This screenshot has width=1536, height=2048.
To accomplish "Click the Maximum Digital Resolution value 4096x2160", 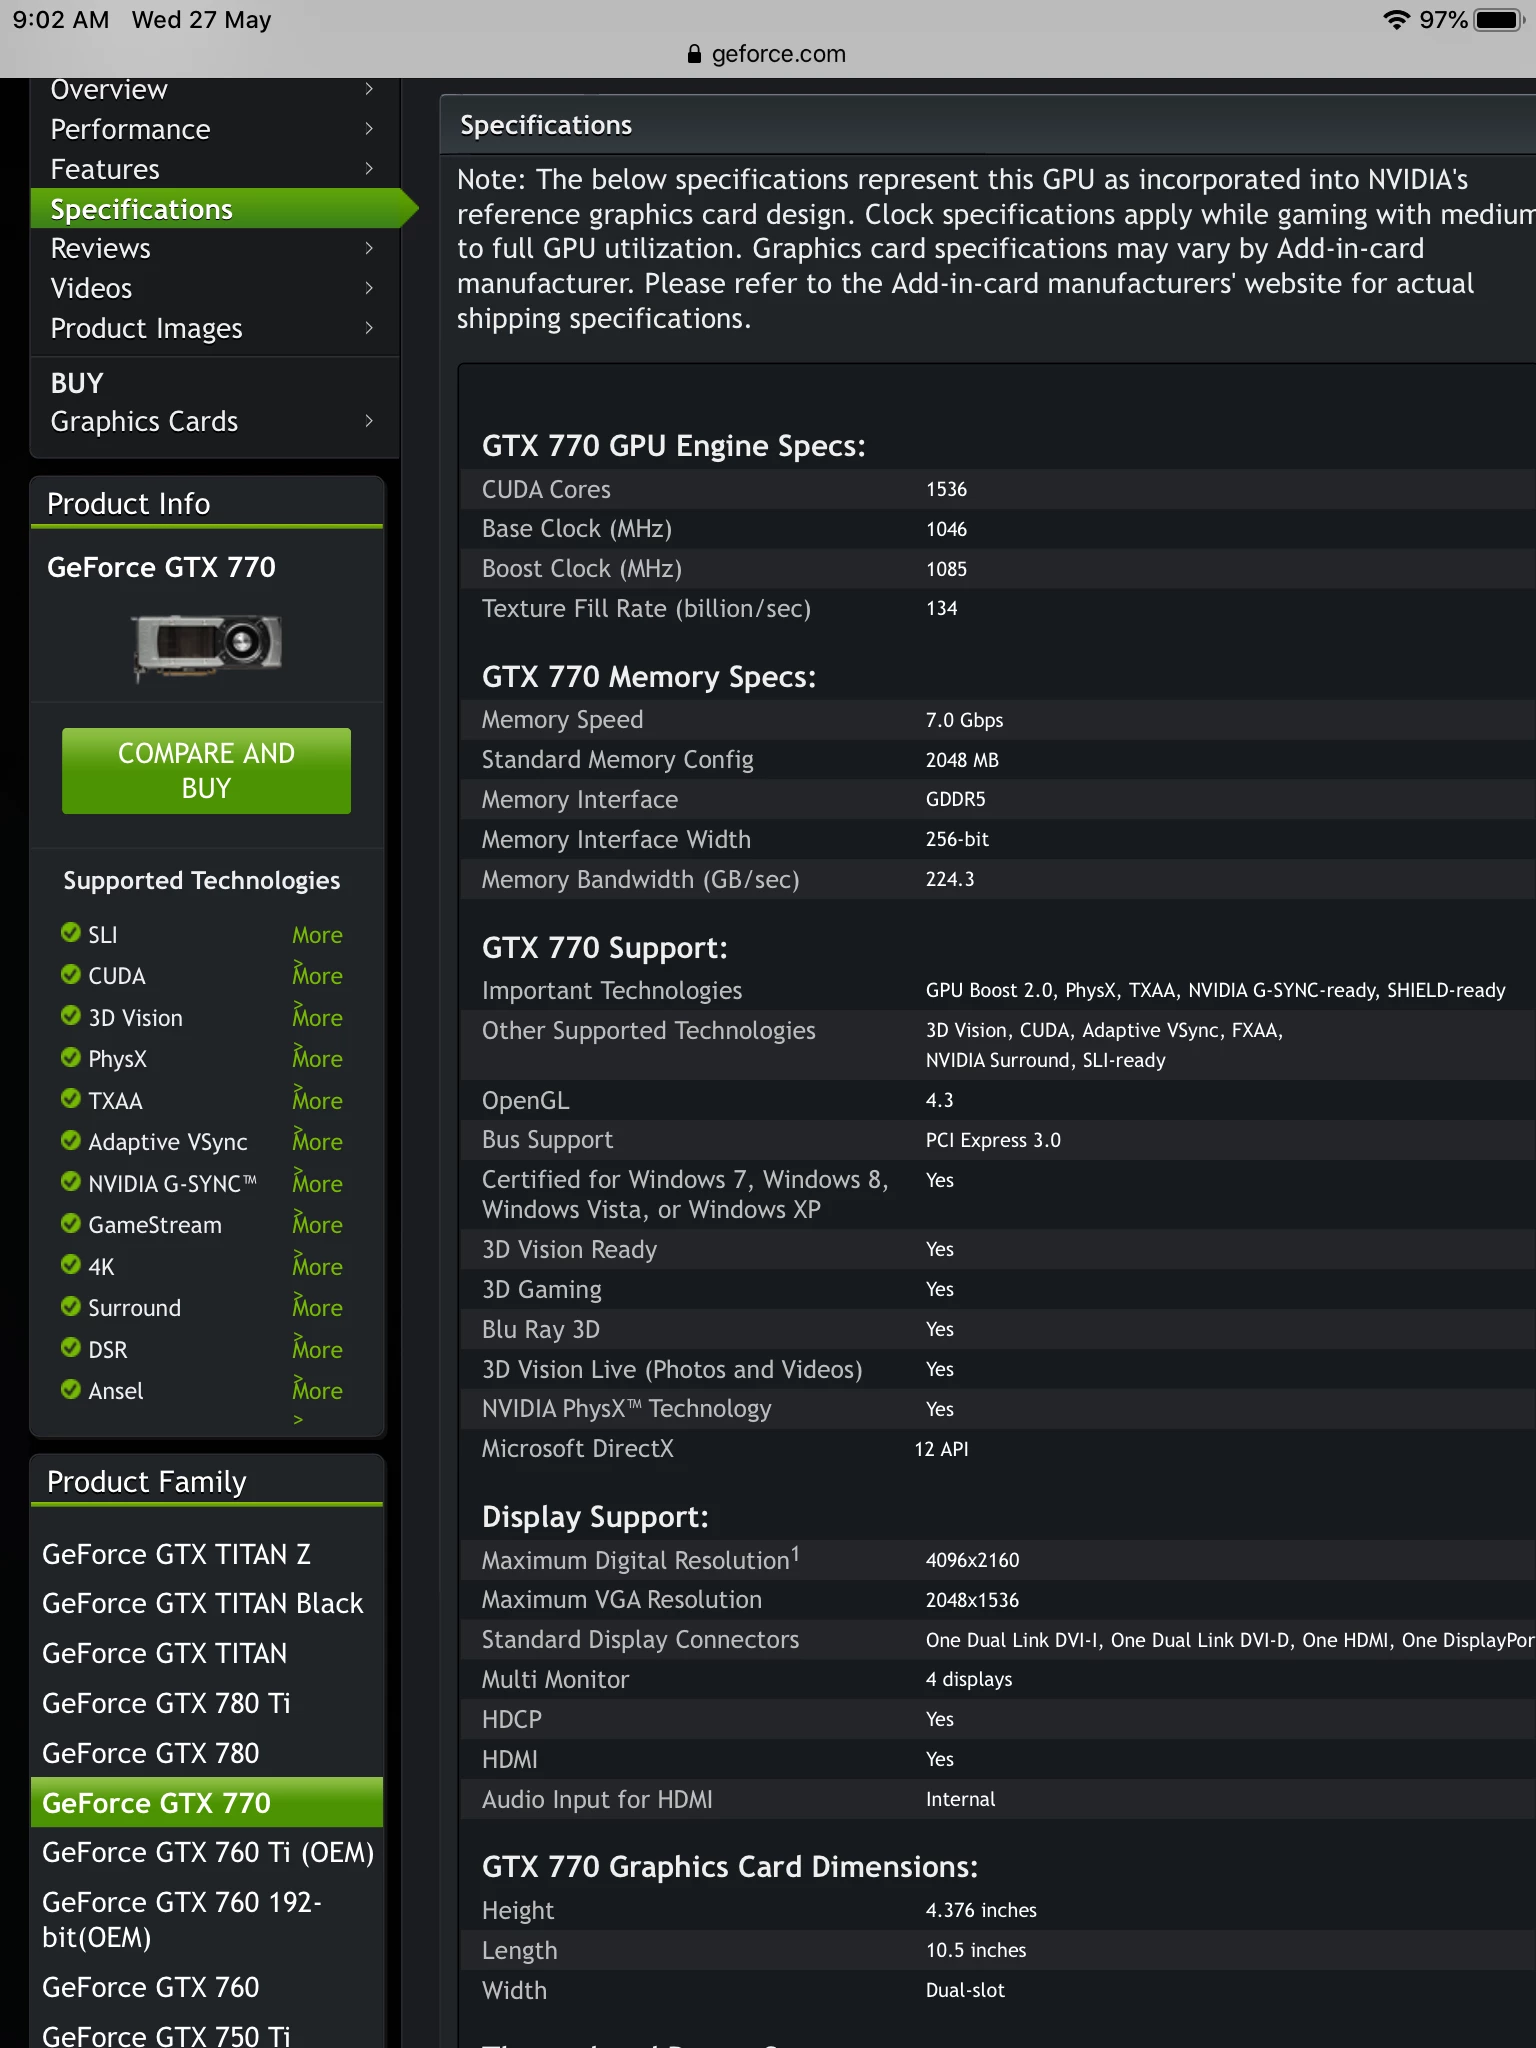I will pos(972,1561).
